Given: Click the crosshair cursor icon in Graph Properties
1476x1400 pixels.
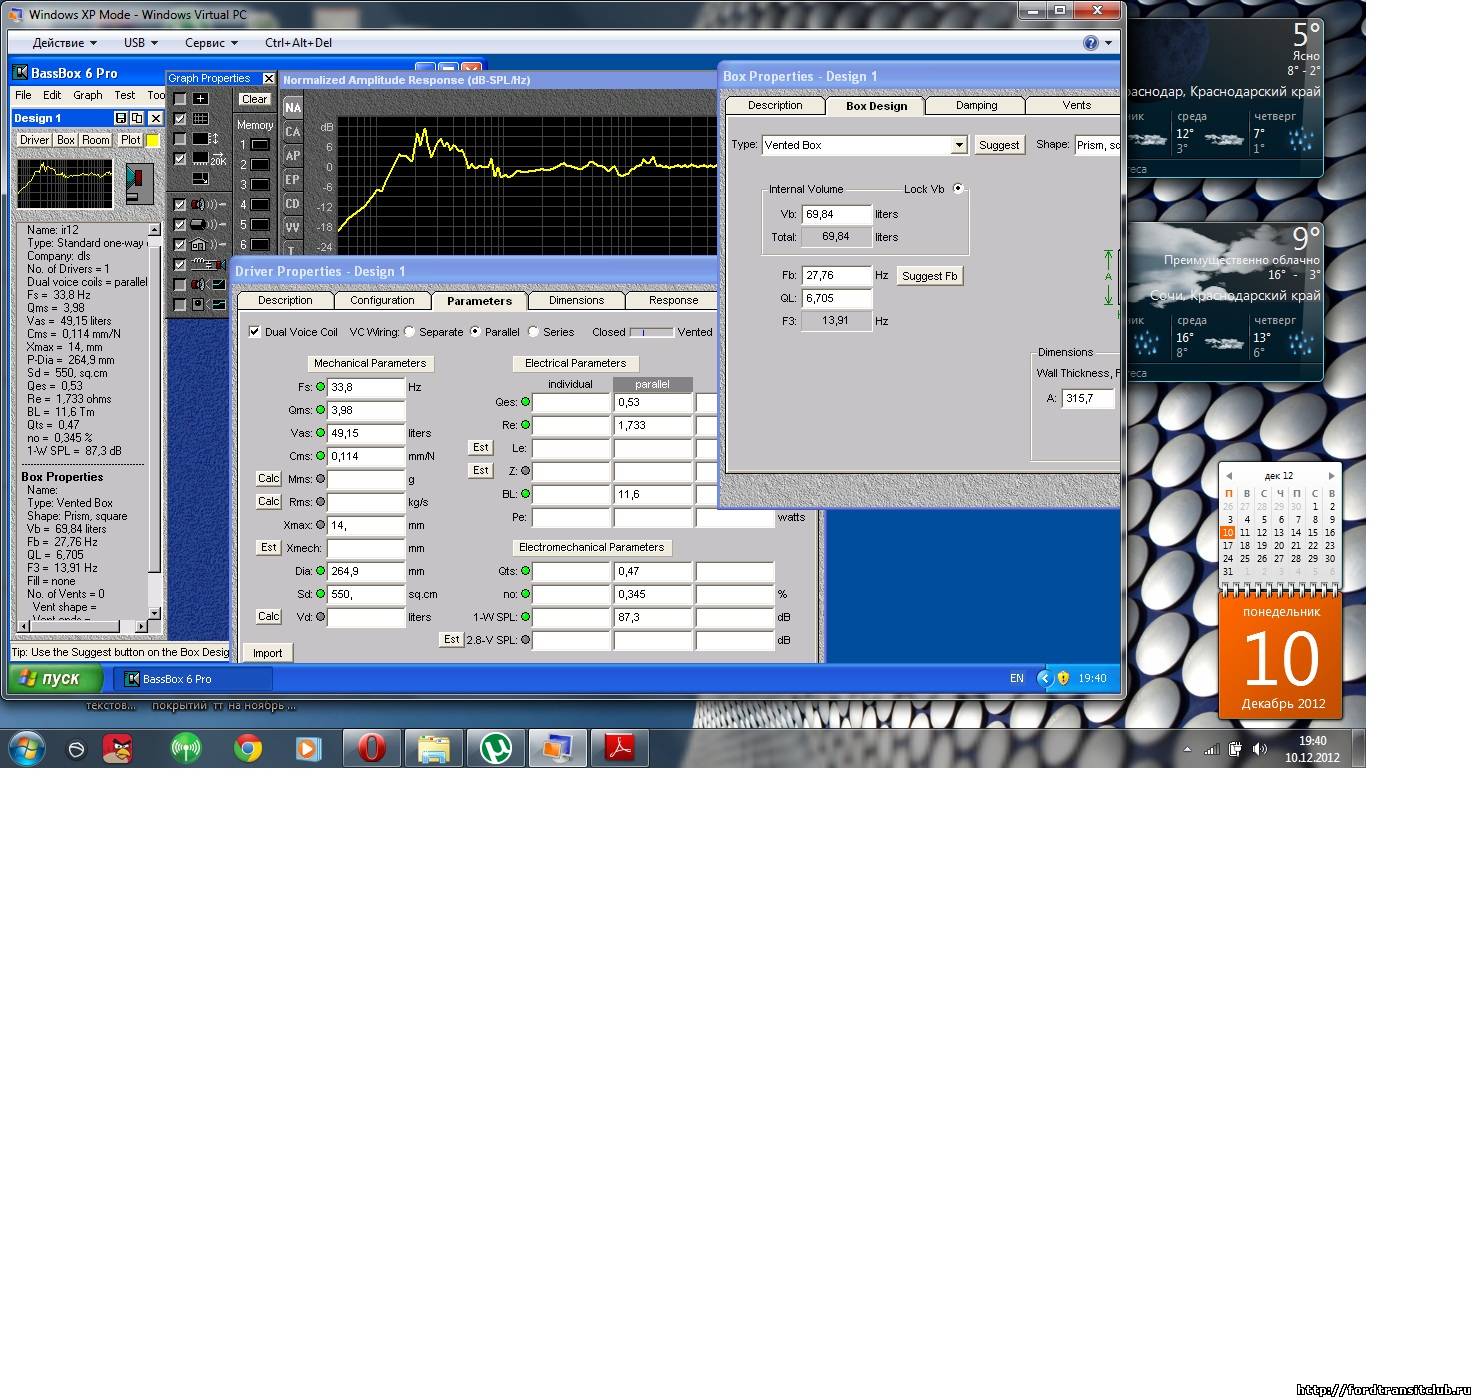Looking at the screenshot, I should click(x=201, y=99).
